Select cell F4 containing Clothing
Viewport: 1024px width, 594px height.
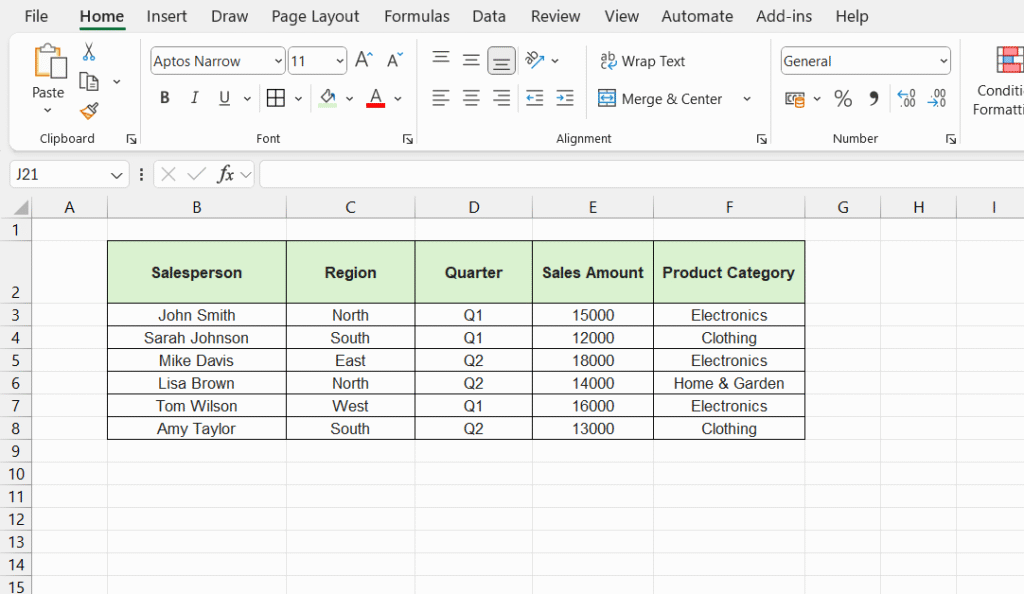coord(728,337)
